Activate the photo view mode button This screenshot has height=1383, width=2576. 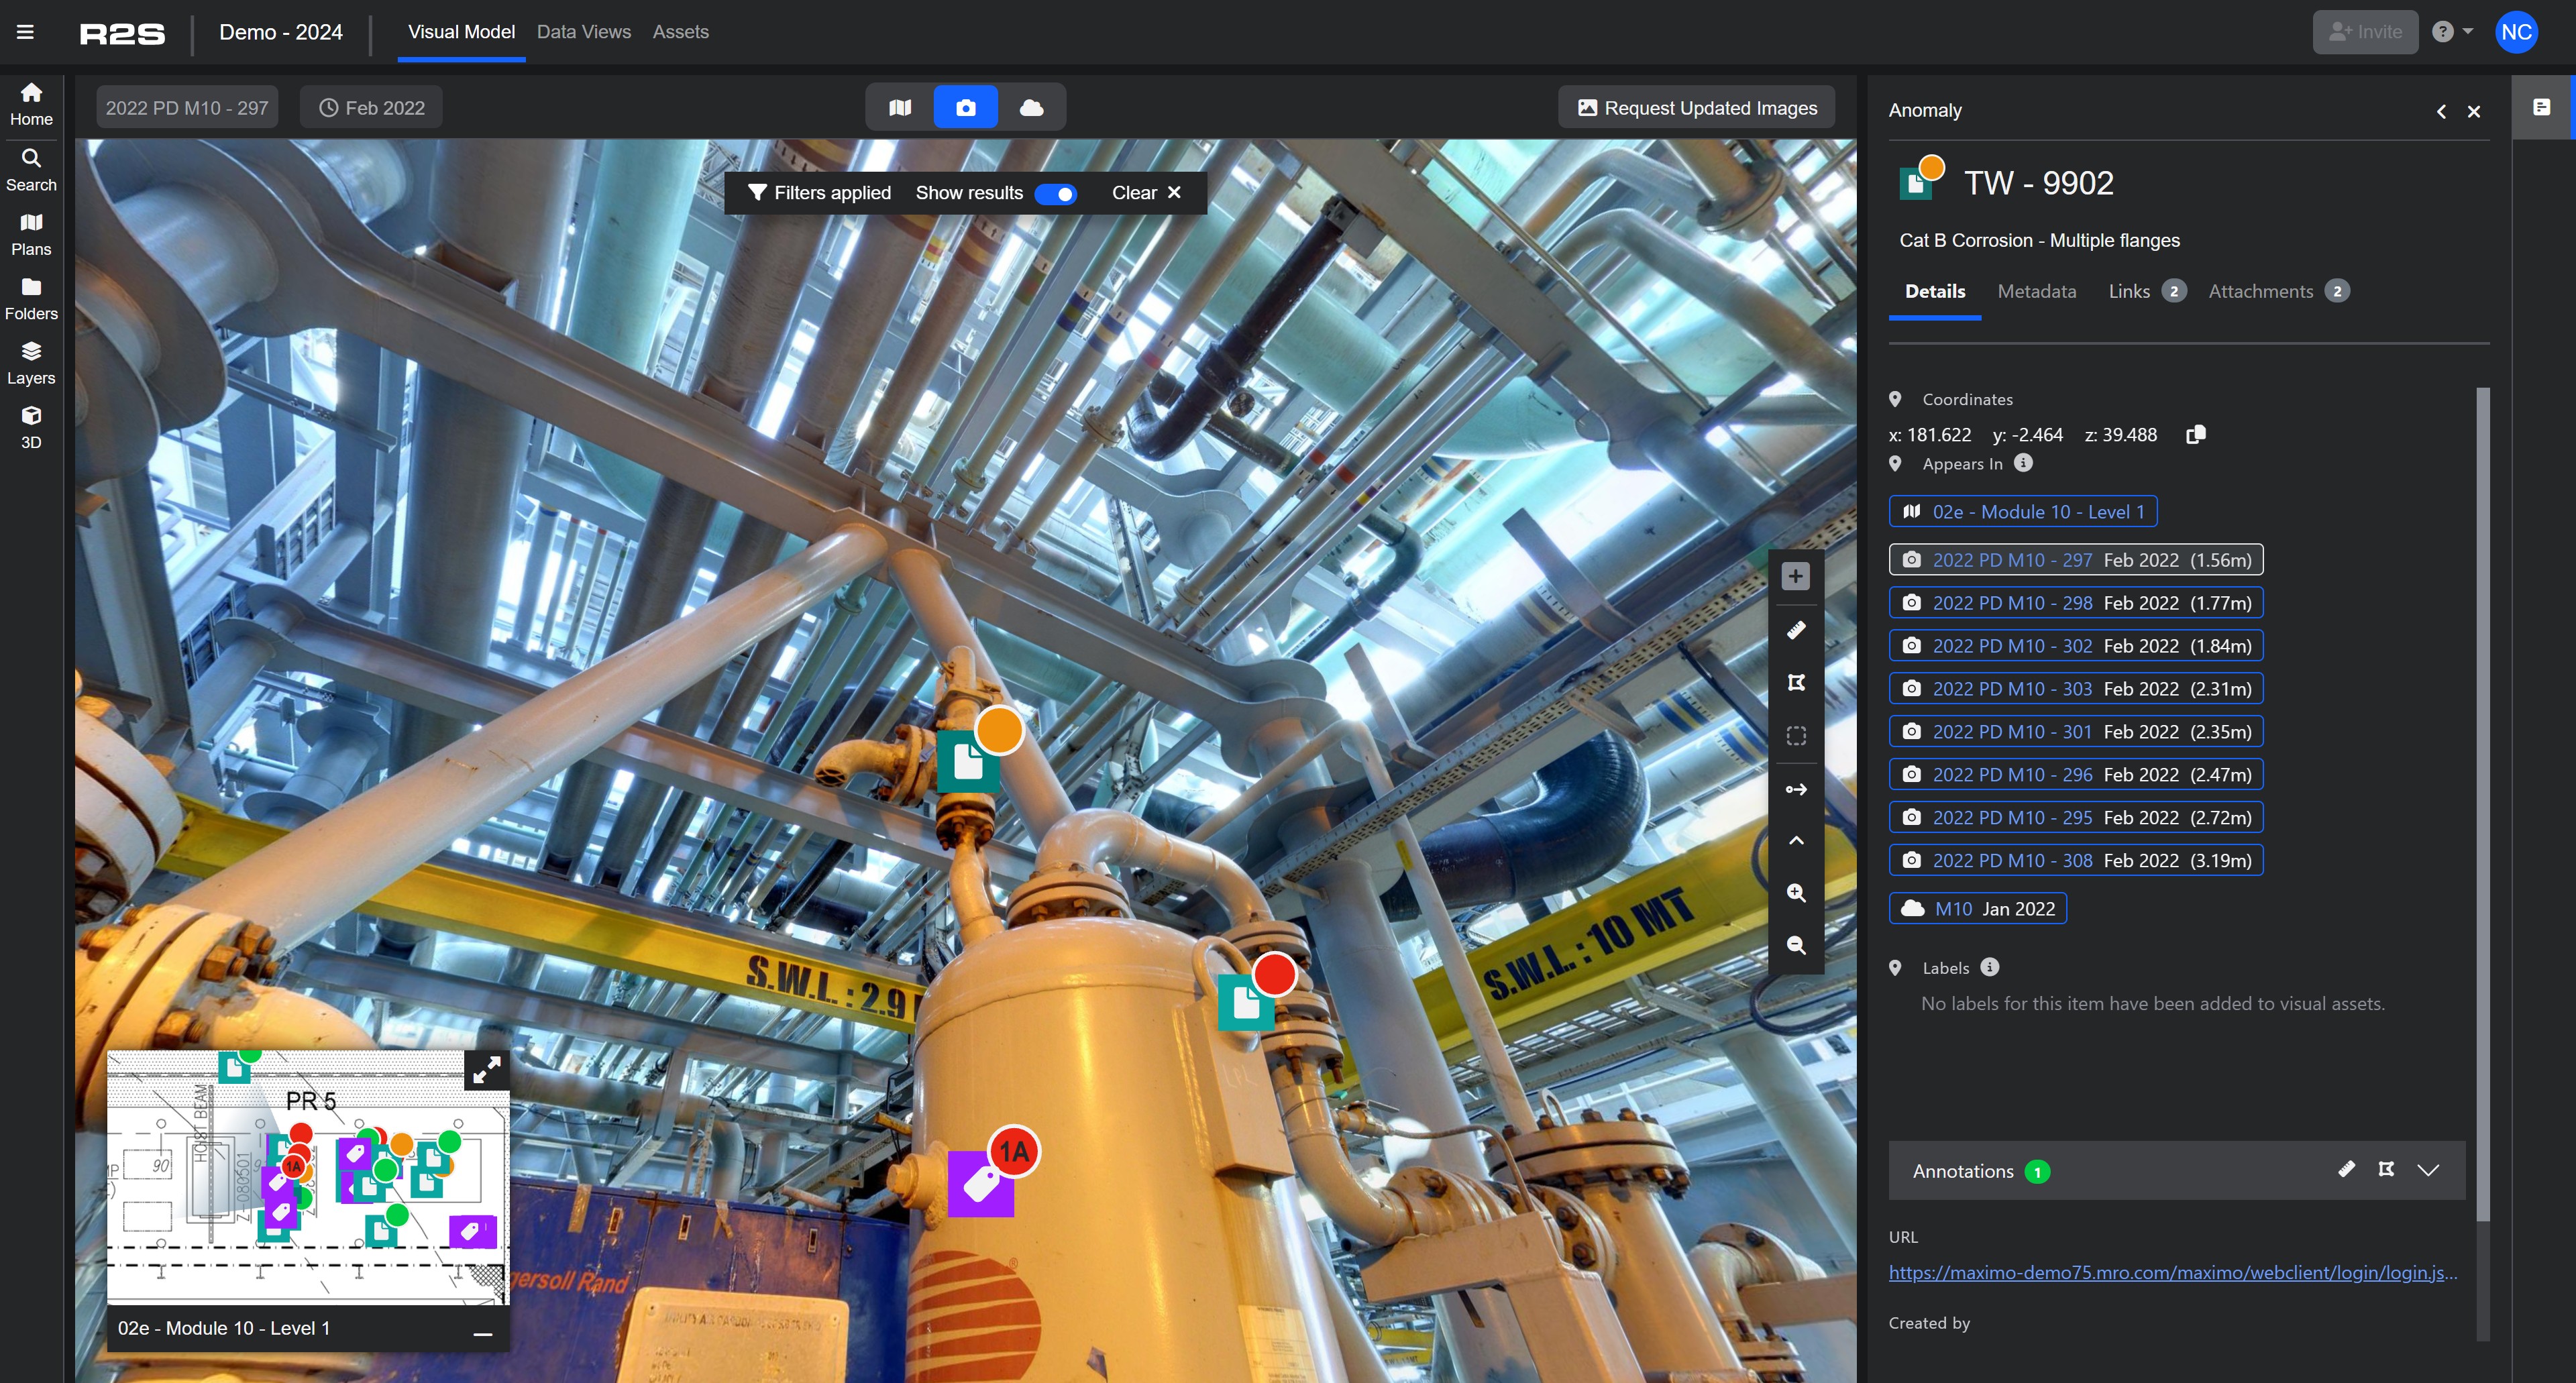pos(965,107)
